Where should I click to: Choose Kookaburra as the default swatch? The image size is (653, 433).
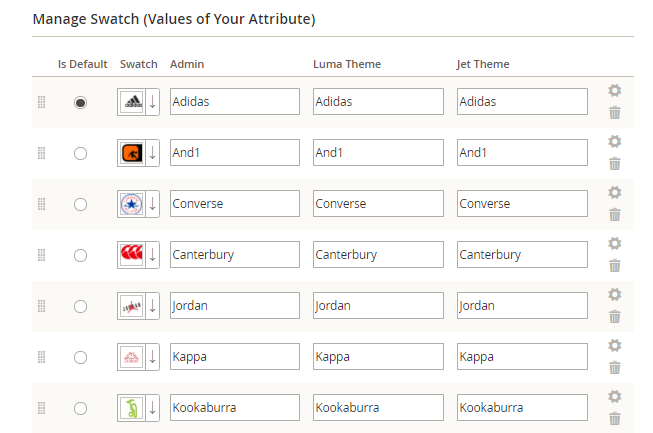(x=80, y=408)
